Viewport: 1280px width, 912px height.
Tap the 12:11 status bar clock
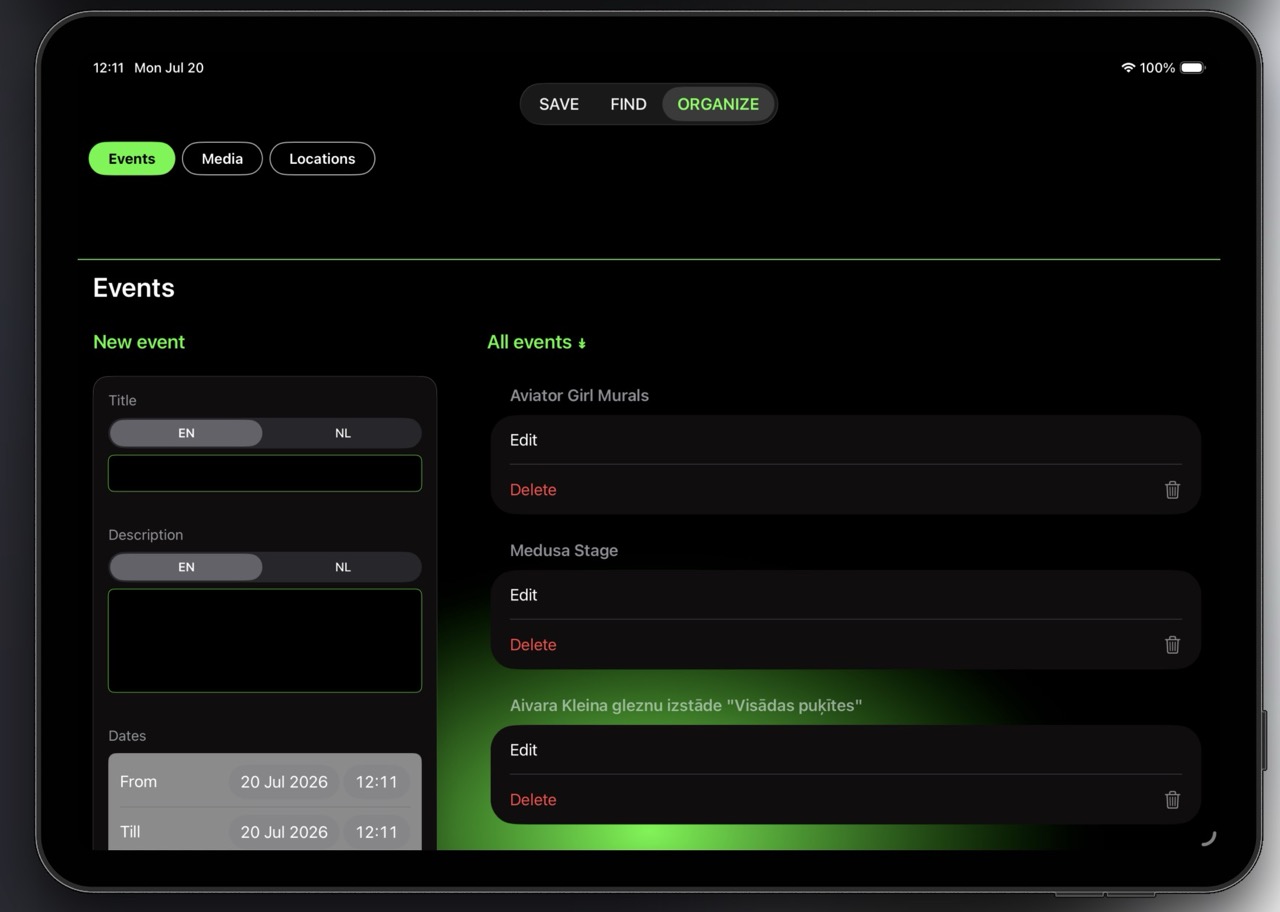coord(108,68)
